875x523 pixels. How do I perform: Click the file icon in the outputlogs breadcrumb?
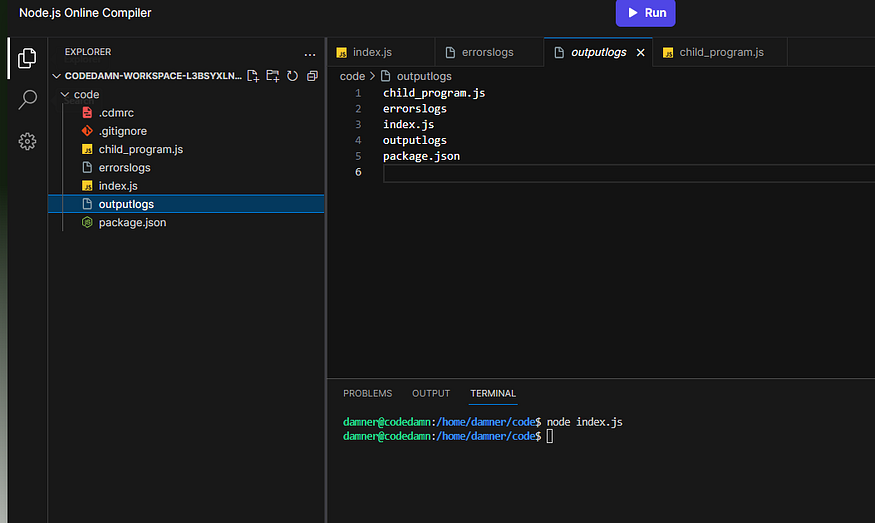coord(386,76)
